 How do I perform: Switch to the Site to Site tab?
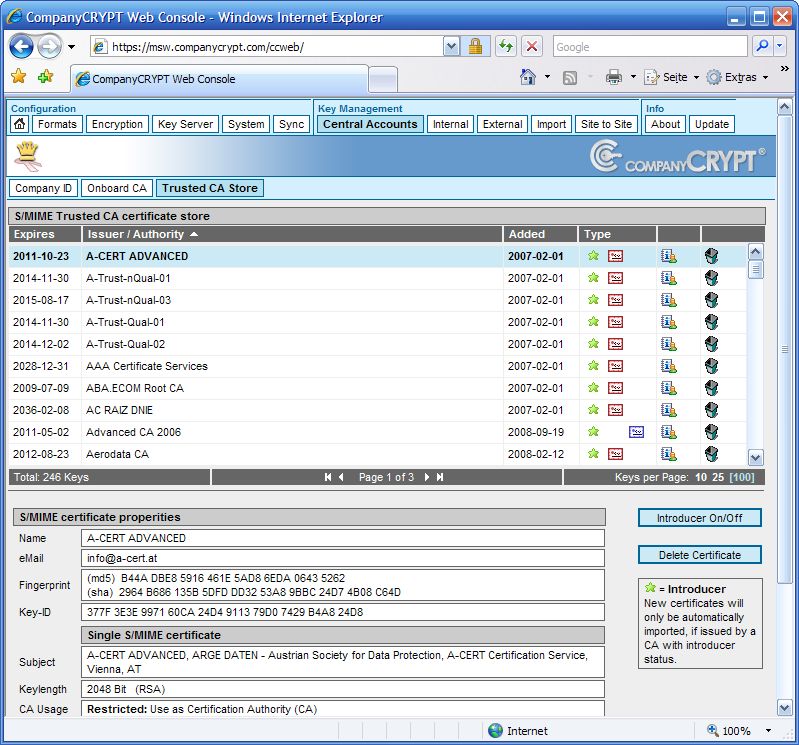606,124
